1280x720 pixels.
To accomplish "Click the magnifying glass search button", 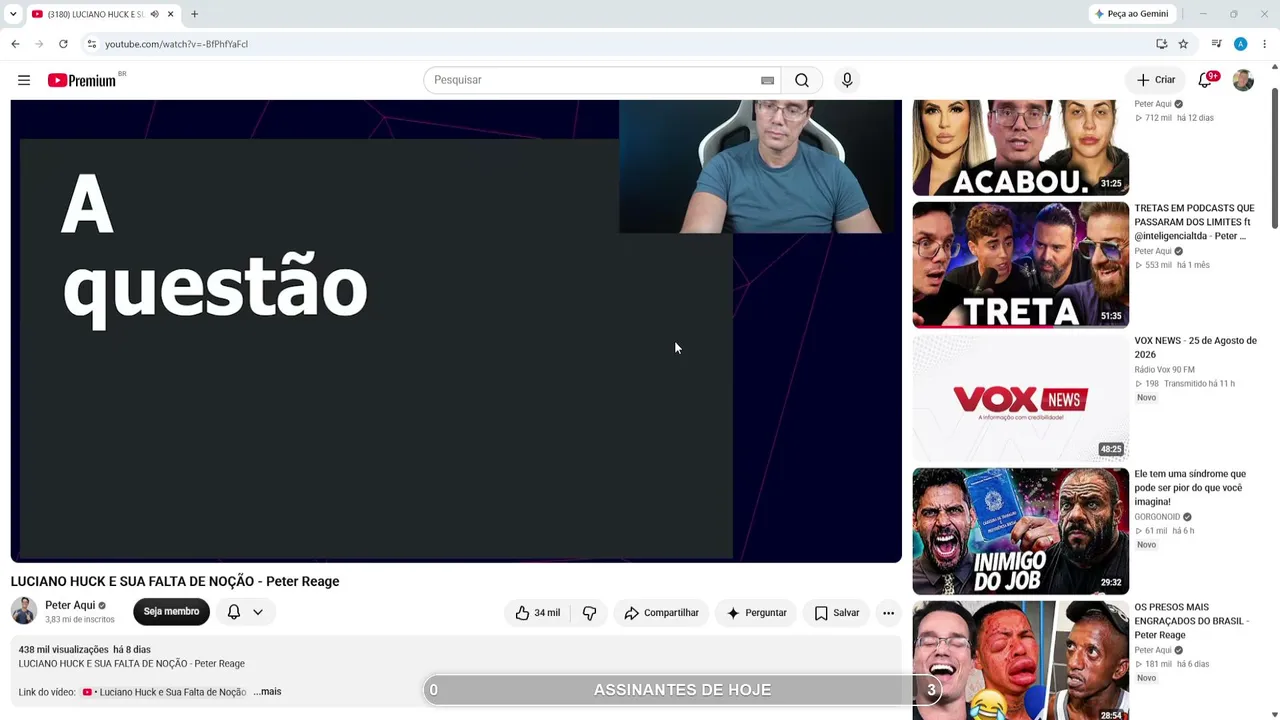I will coord(802,80).
